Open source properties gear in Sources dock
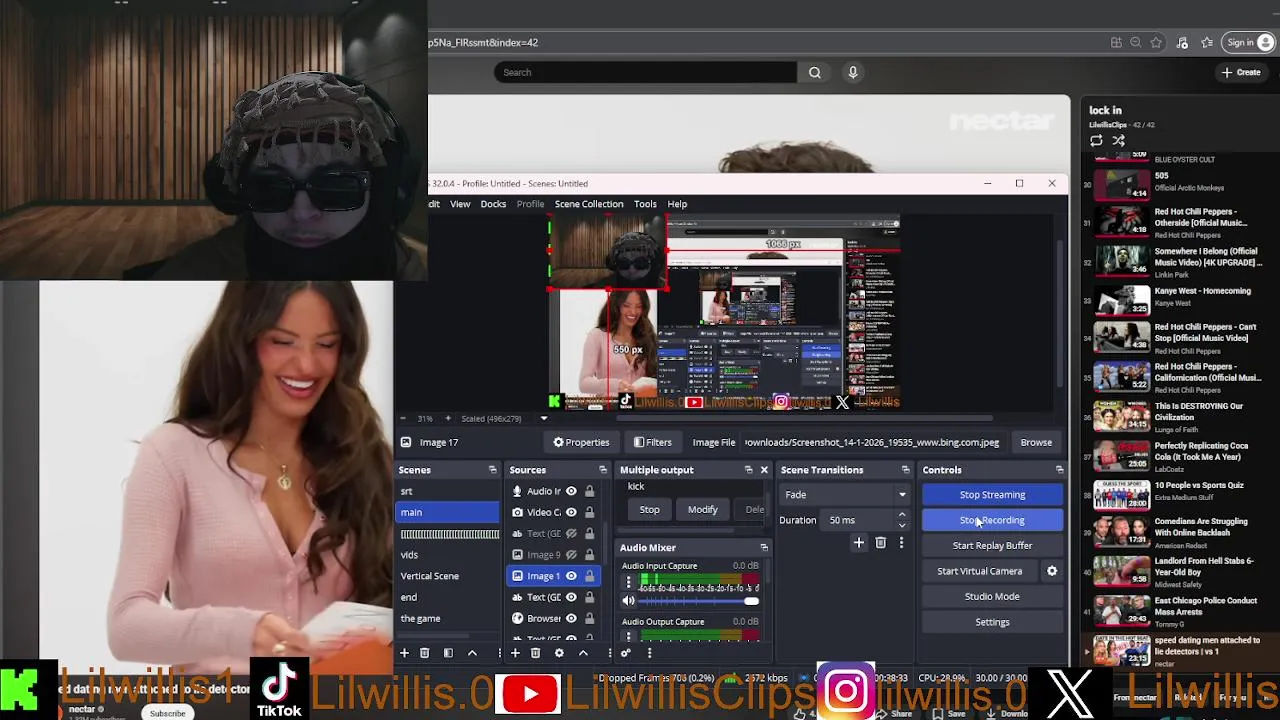The width and height of the screenshot is (1280, 720). (559, 653)
